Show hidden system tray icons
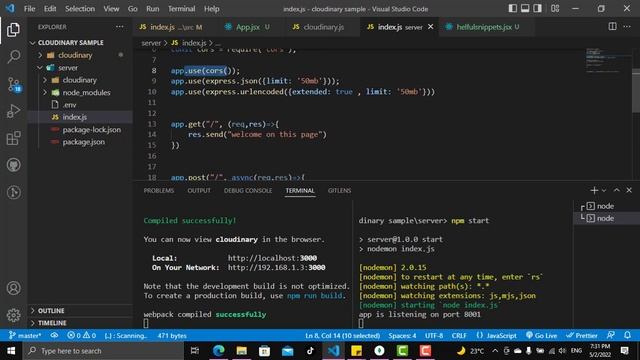640x360 pixels. [x=495, y=351]
